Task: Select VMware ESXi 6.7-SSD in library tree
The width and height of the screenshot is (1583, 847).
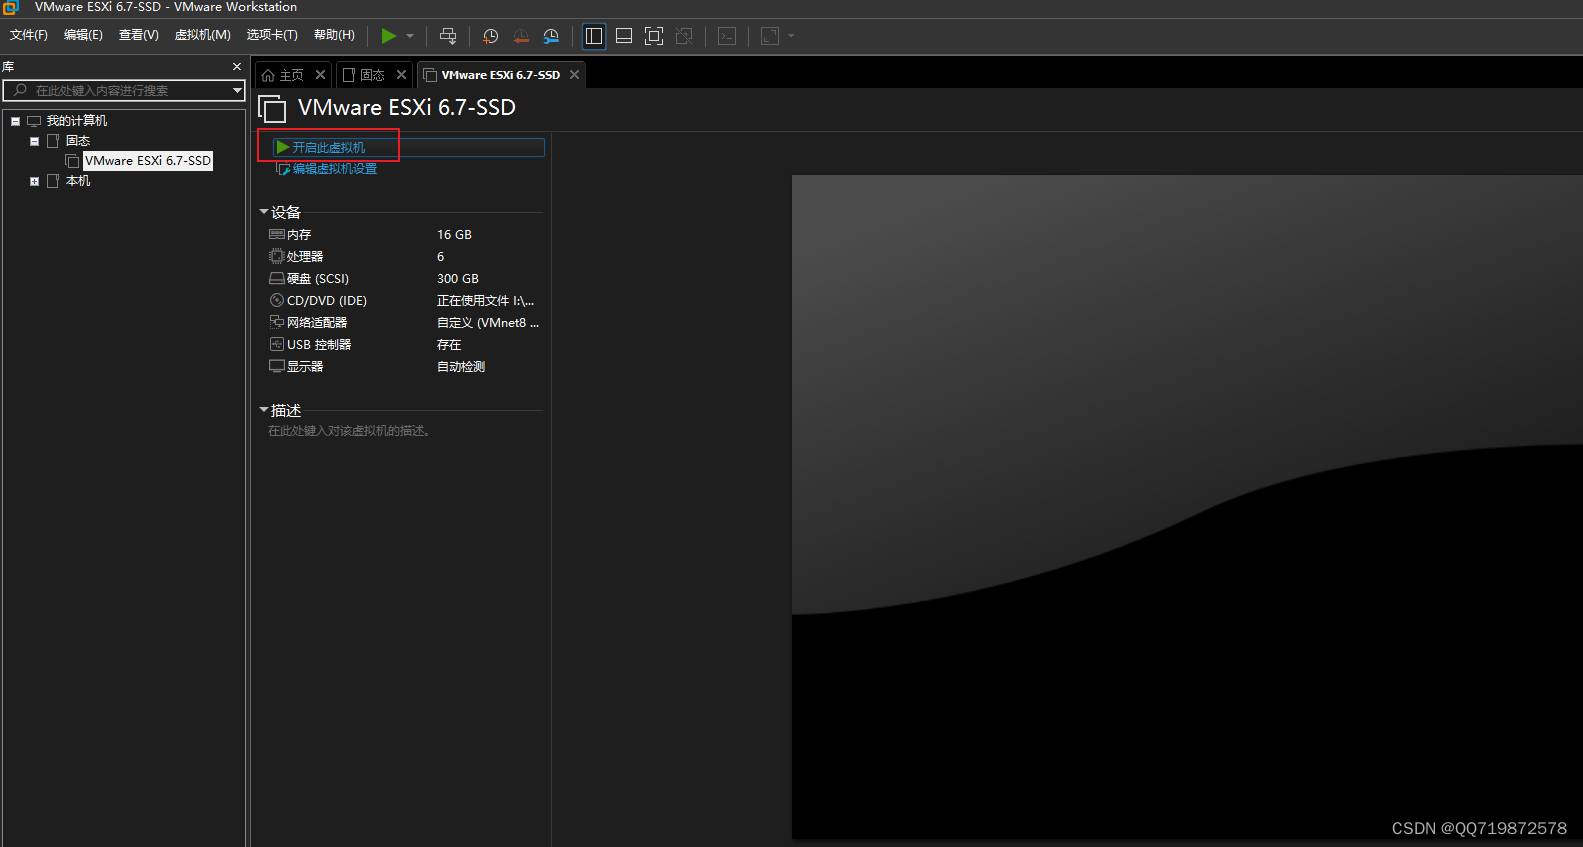Action: point(148,161)
